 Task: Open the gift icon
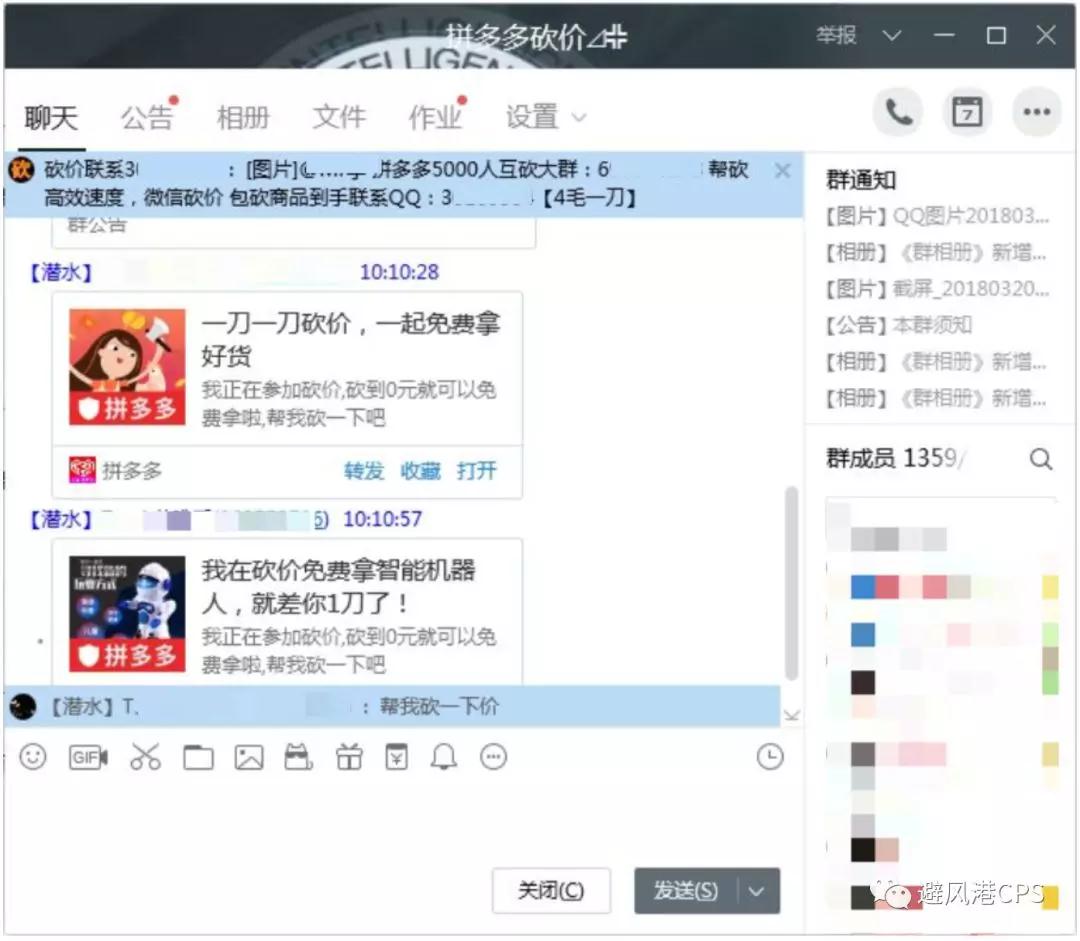tap(349, 758)
